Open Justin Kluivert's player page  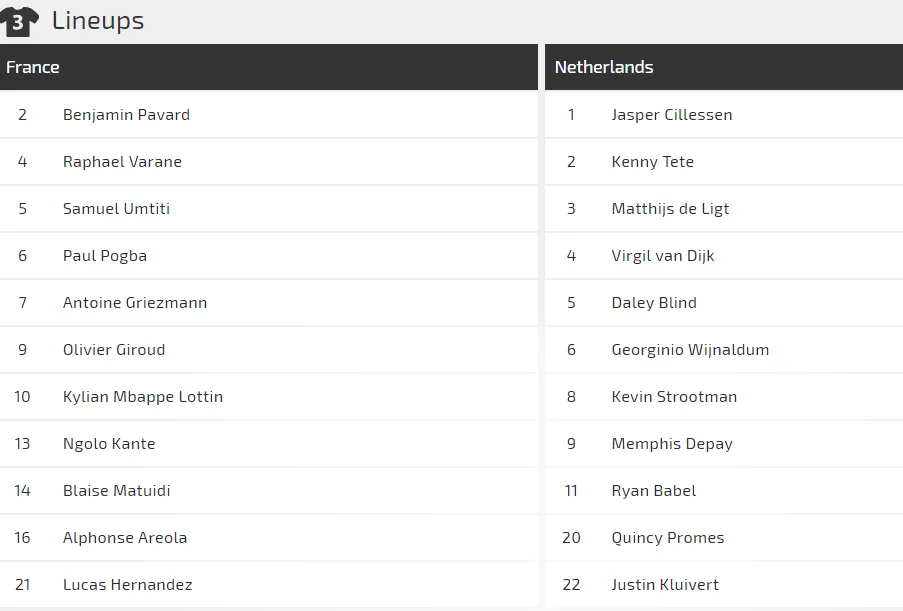[x=665, y=585]
